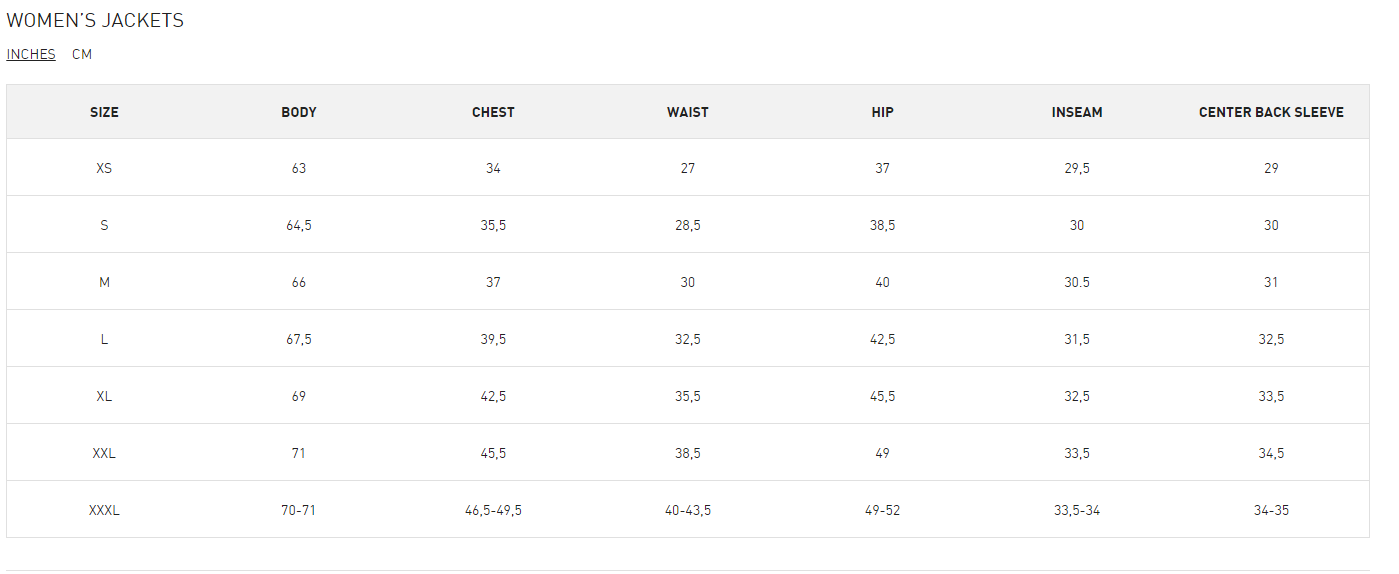Viewport: 1399px width, 574px height.
Task: Click the HIP column header
Action: (x=882, y=112)
